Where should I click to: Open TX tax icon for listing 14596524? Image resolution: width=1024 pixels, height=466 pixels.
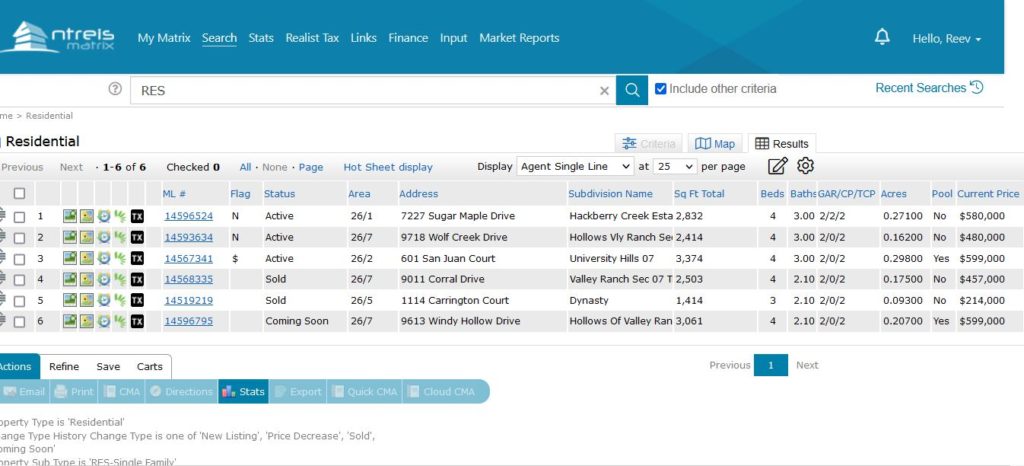pyautogui.click(x=137, y=216)
